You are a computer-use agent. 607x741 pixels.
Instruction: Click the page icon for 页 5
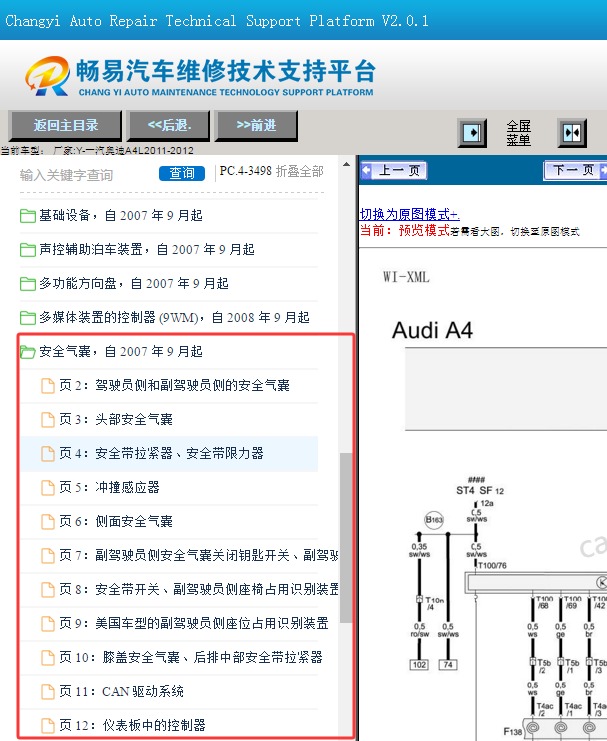click(47, 488)
